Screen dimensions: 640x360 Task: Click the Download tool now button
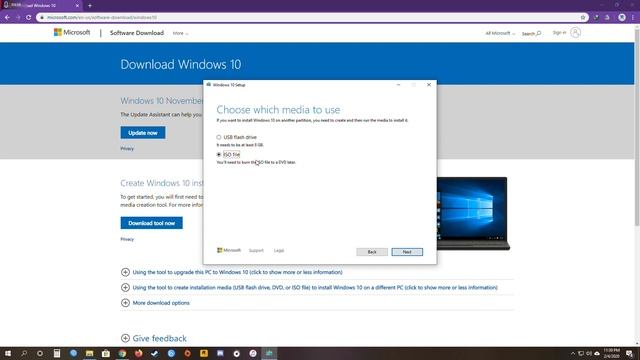pos(151,223)
